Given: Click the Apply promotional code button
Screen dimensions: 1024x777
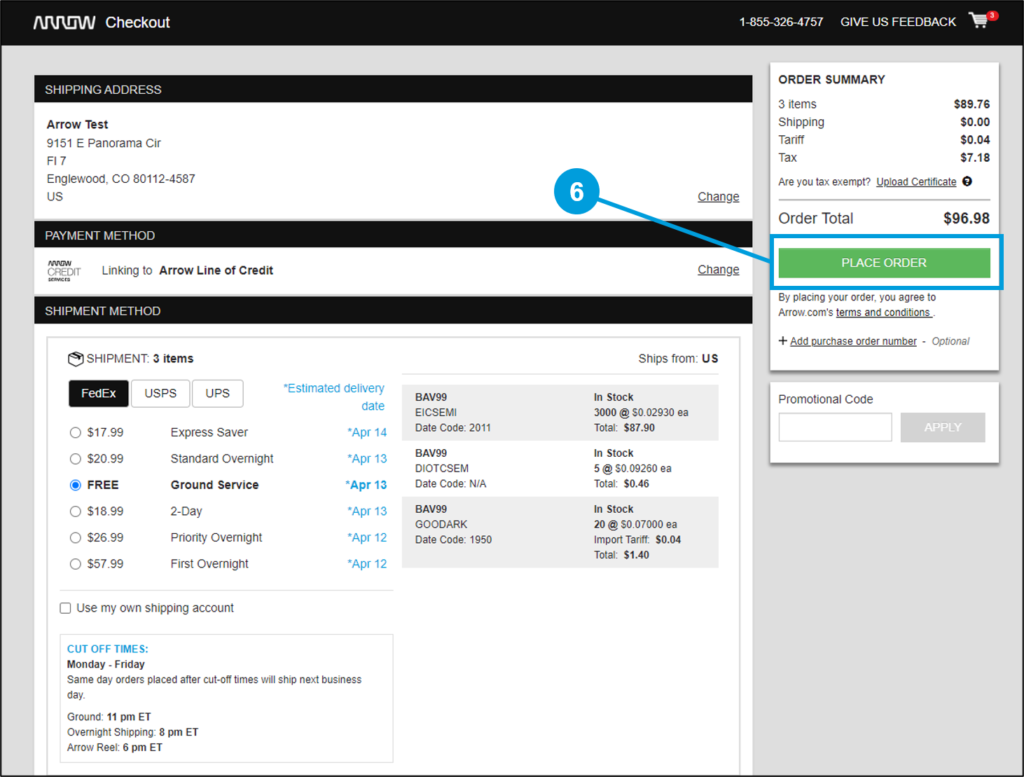Looking at the screenshot, I should 942,427.
